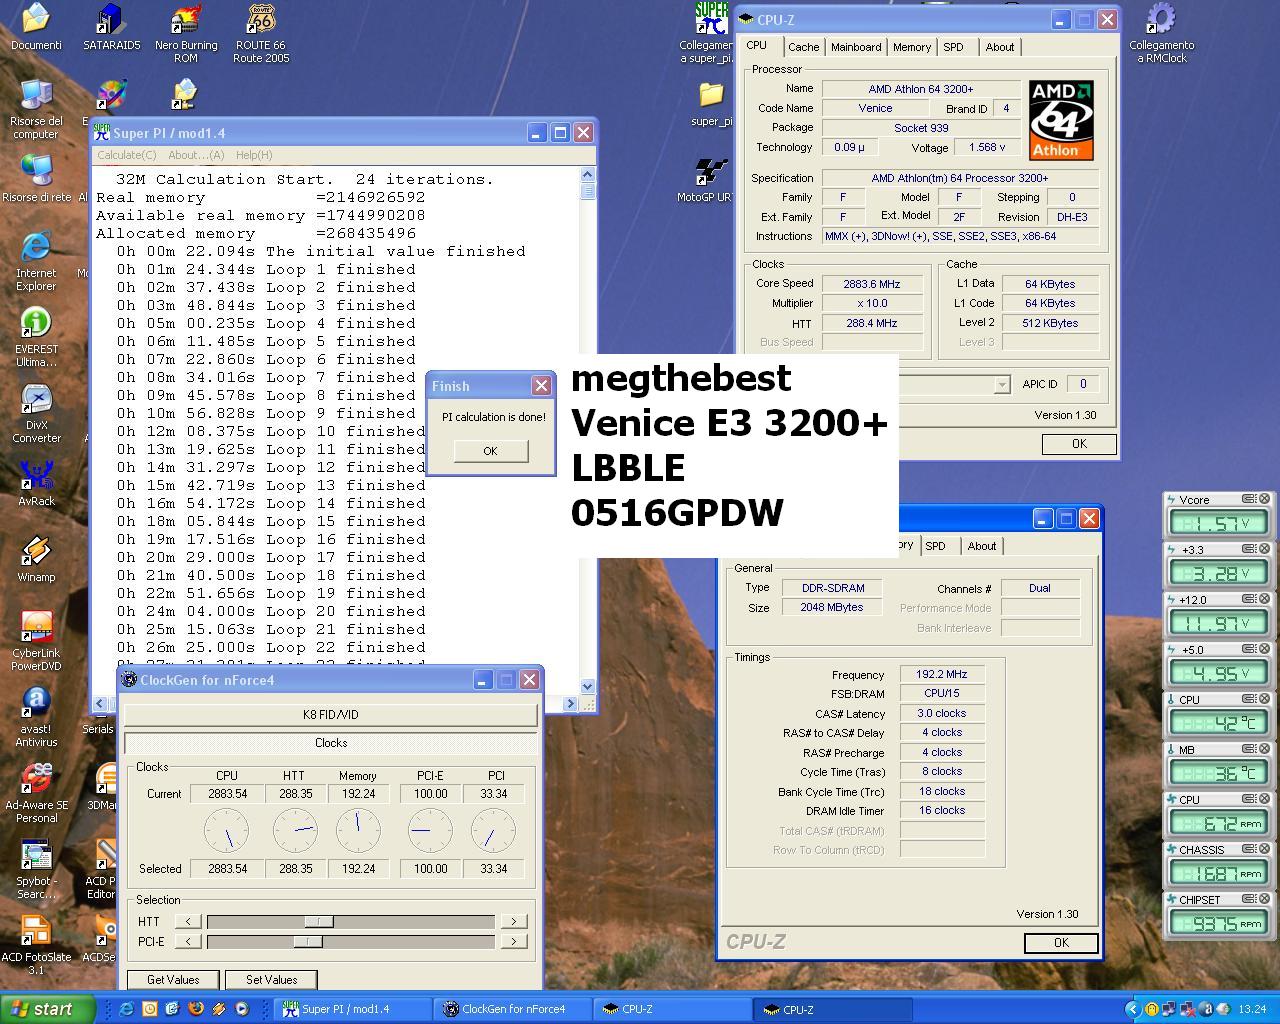Image resolution: width=1280 pixels, height=1024 pixels.
Task: Launch the AvRack desktop shortcut
Action: (36, 483)
